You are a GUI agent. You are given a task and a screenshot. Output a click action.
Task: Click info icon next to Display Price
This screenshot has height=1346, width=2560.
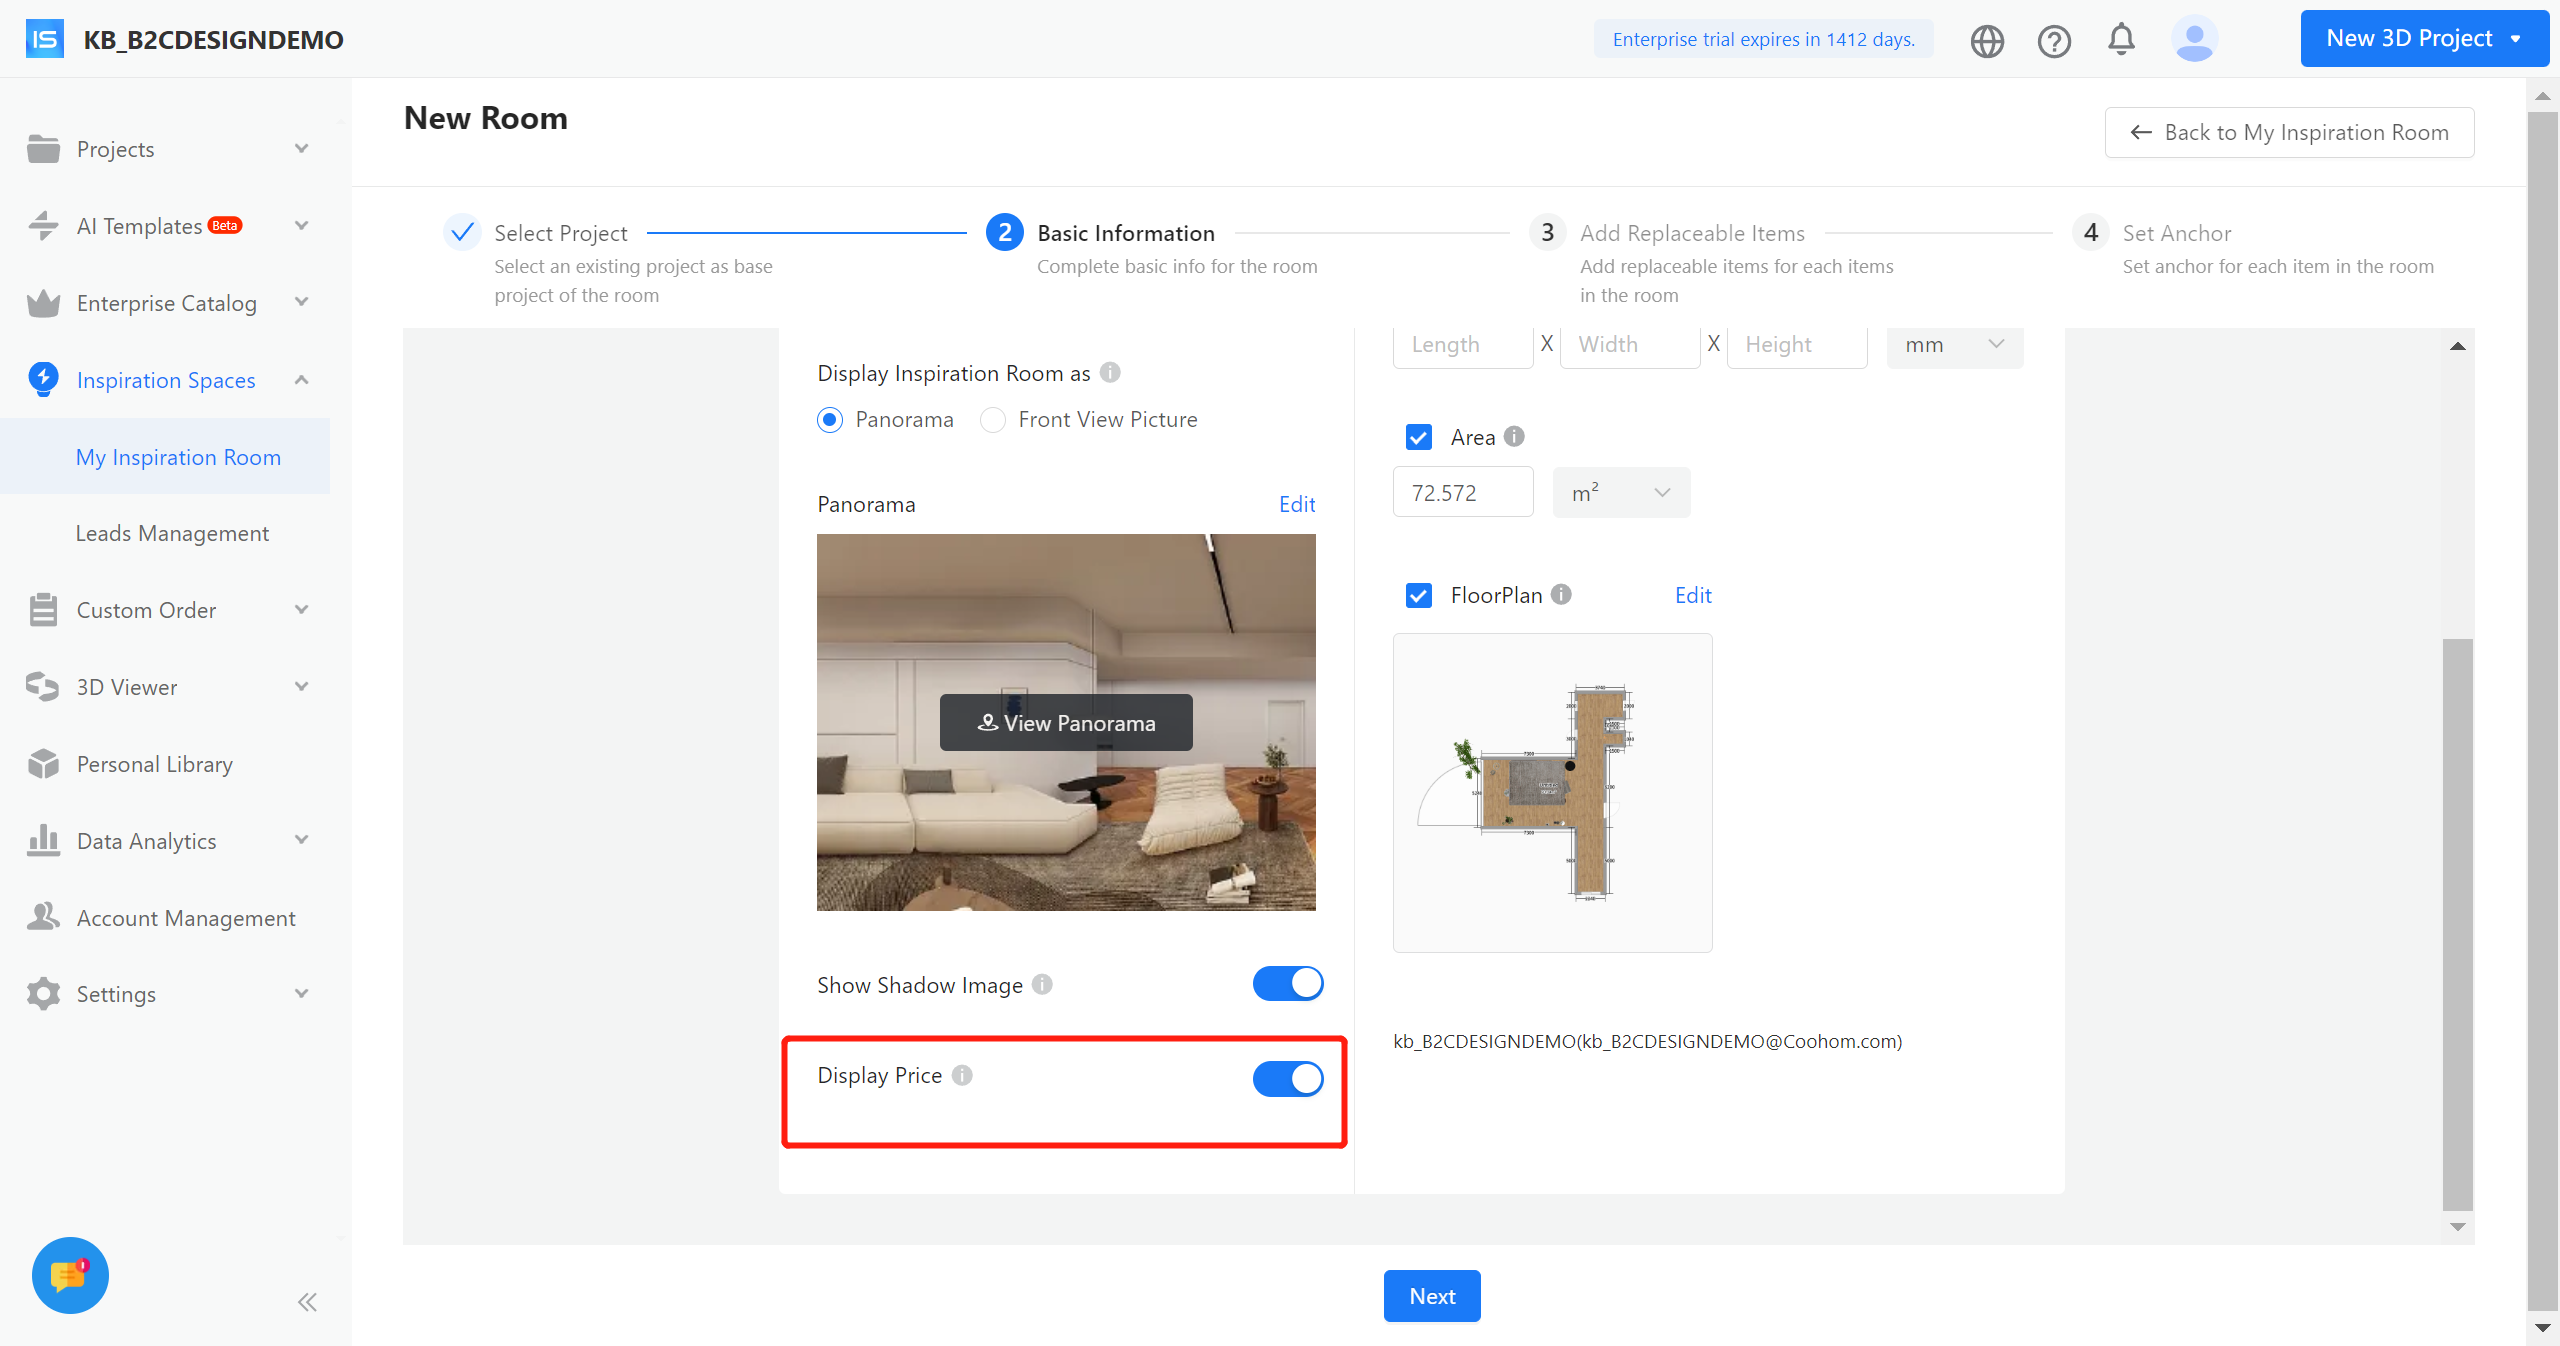tap(962, 1075)
